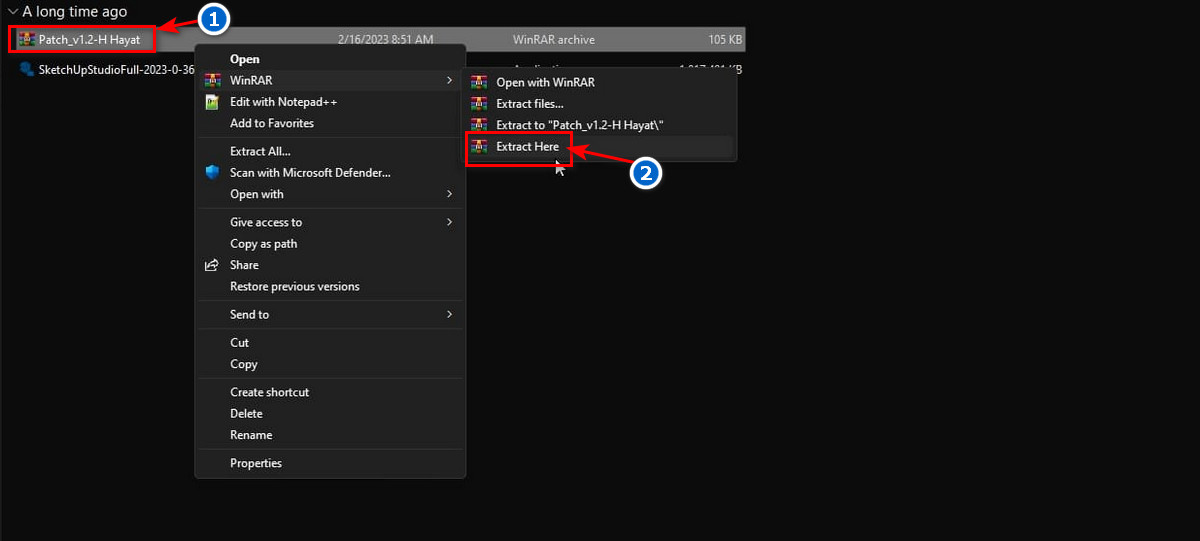Screen dimensions: 1200x541
Task: Select Extract All... in context menu
Action: click(x=260, y=151)
